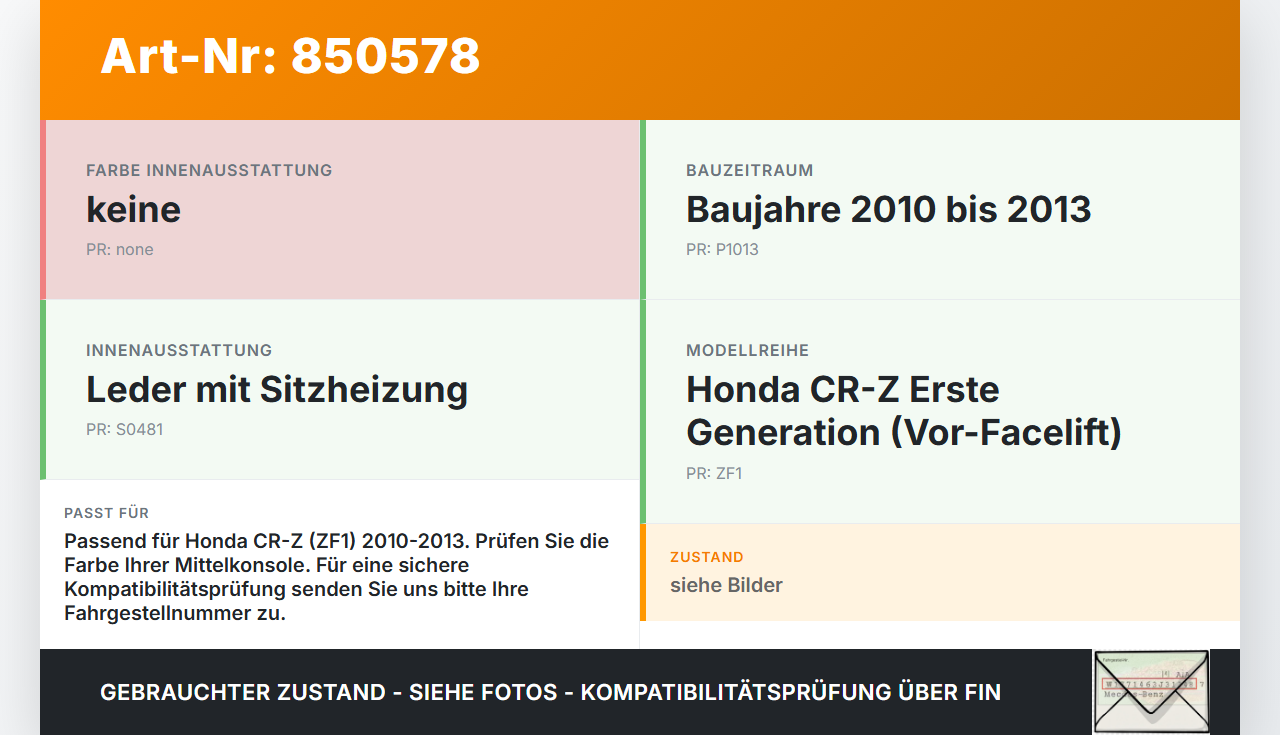This screenshot has height=736, width=1280.
Task: Click 'Baujahre 2010 bis 2013' value
Action: click(x=888, y=209)
